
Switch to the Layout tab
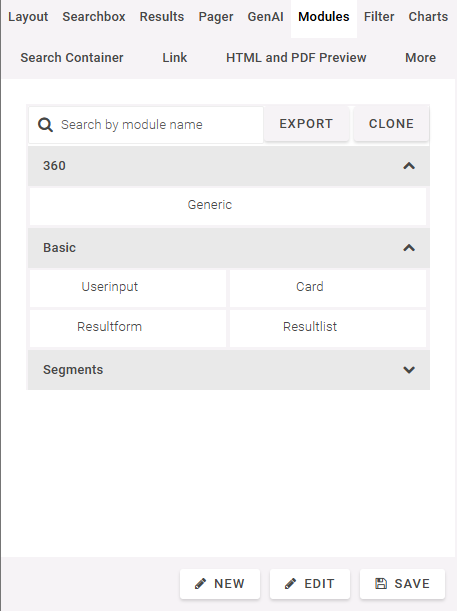28,17
